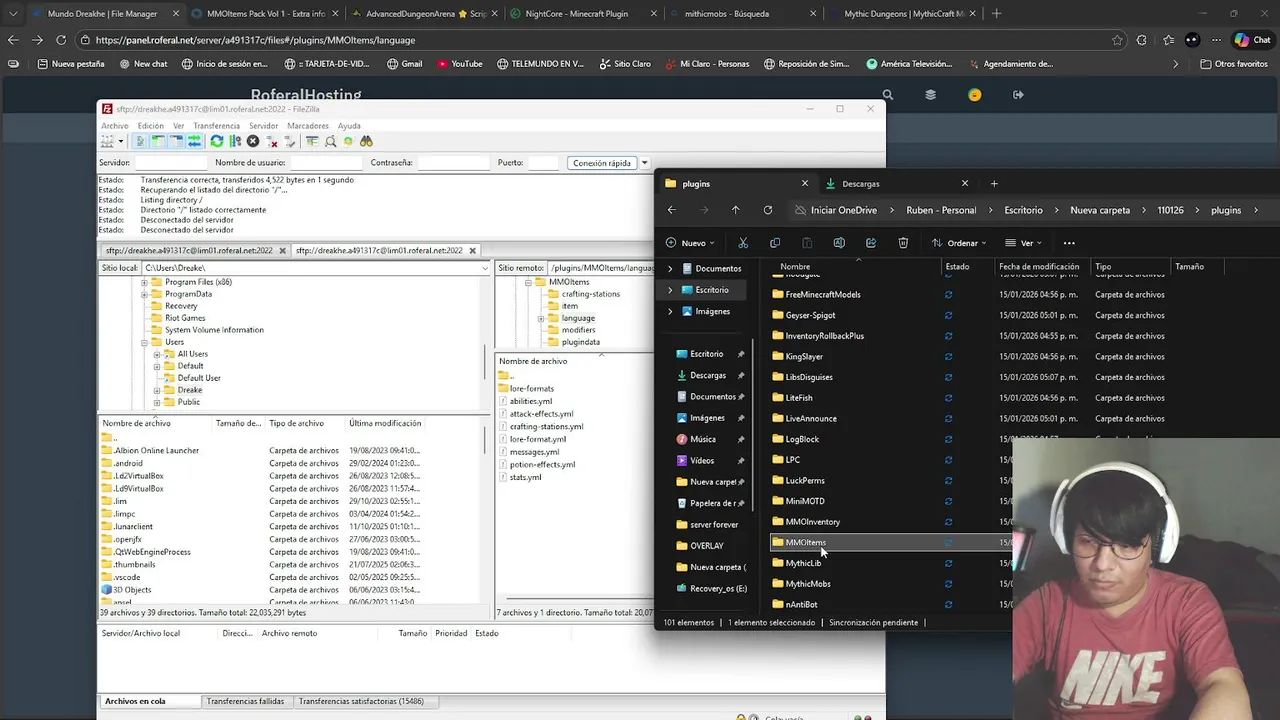This screenshot has width=1280, height=720.
Task: Click the Delete trash icon in Explorer
Action: coord(903,243)
